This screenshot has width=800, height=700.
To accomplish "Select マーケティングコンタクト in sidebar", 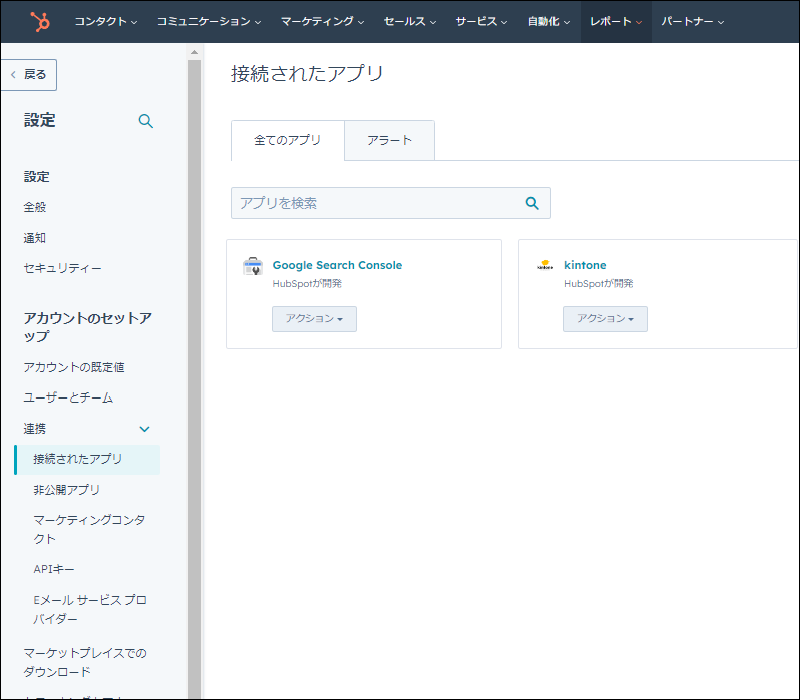I will [x=89, y=530].
